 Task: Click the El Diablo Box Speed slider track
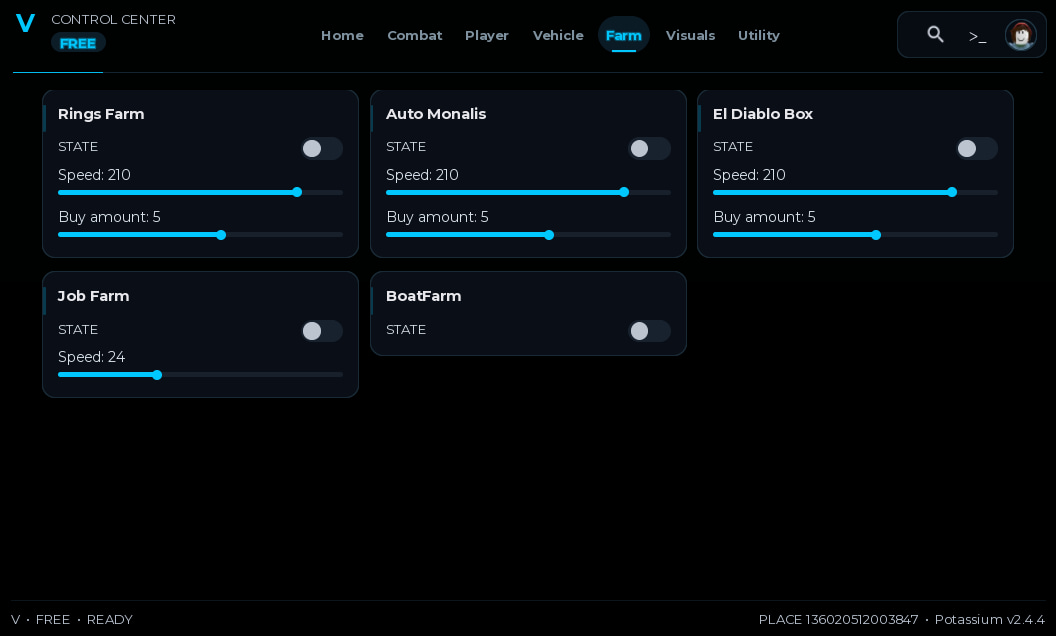(855, 193)
